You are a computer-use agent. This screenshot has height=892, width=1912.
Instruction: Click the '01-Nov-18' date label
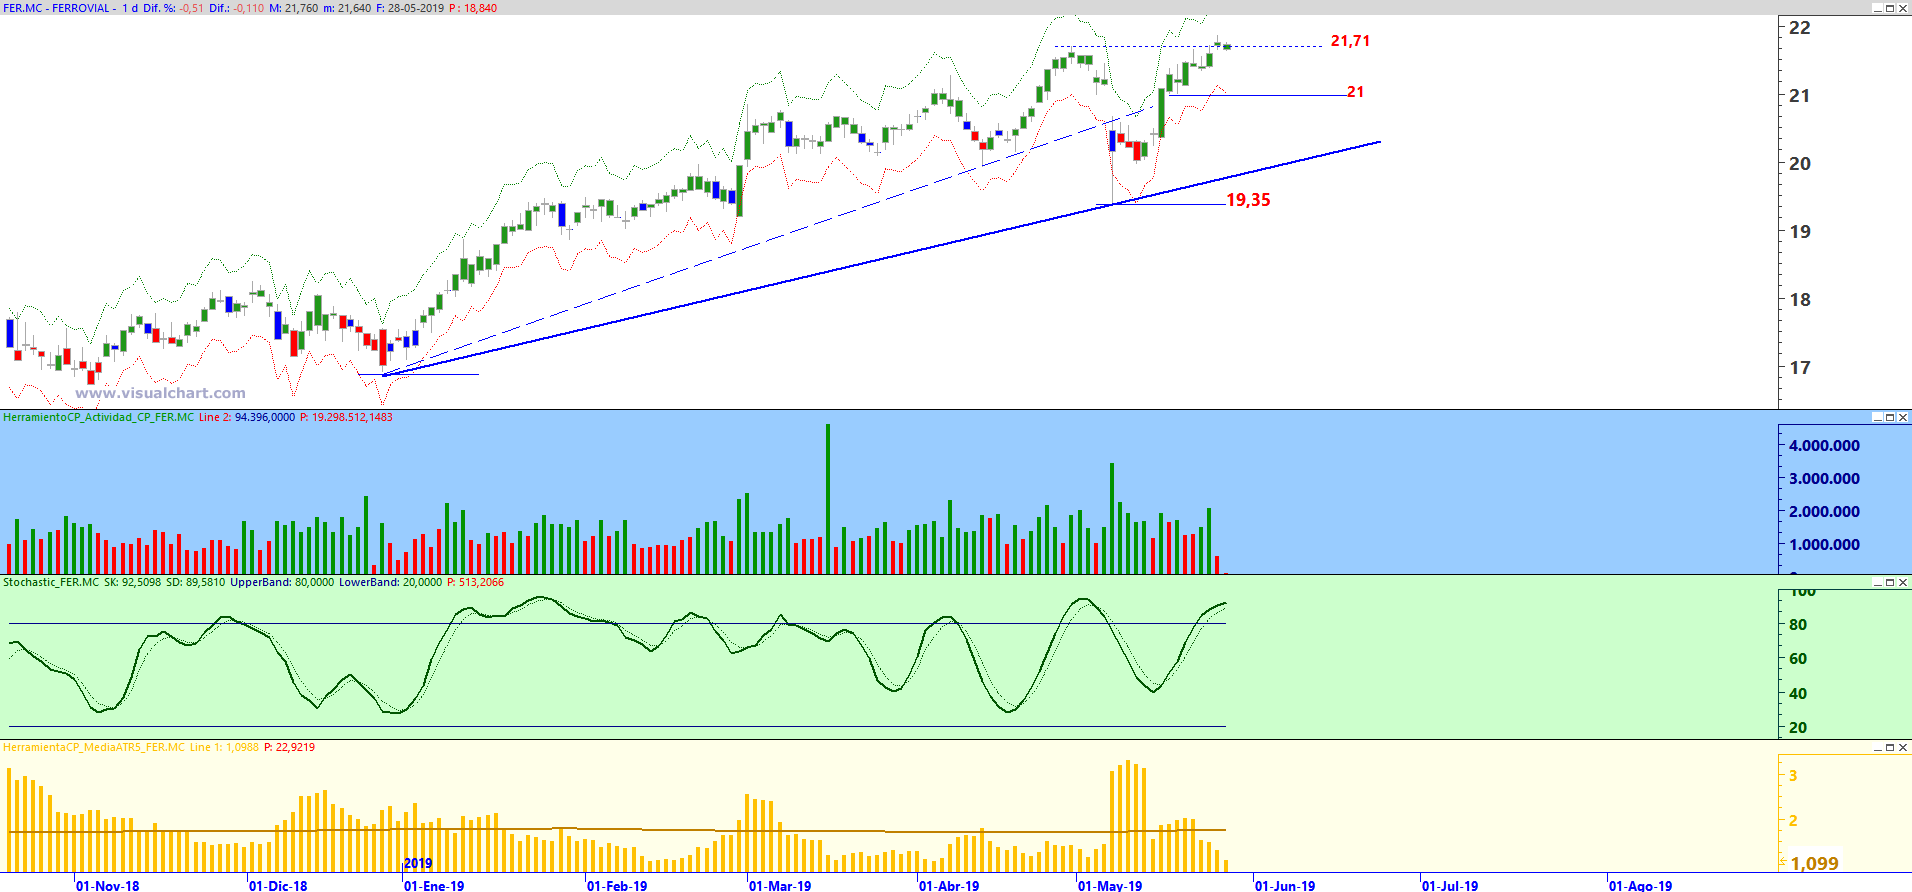pyautogui.click(x=108, y=886)
